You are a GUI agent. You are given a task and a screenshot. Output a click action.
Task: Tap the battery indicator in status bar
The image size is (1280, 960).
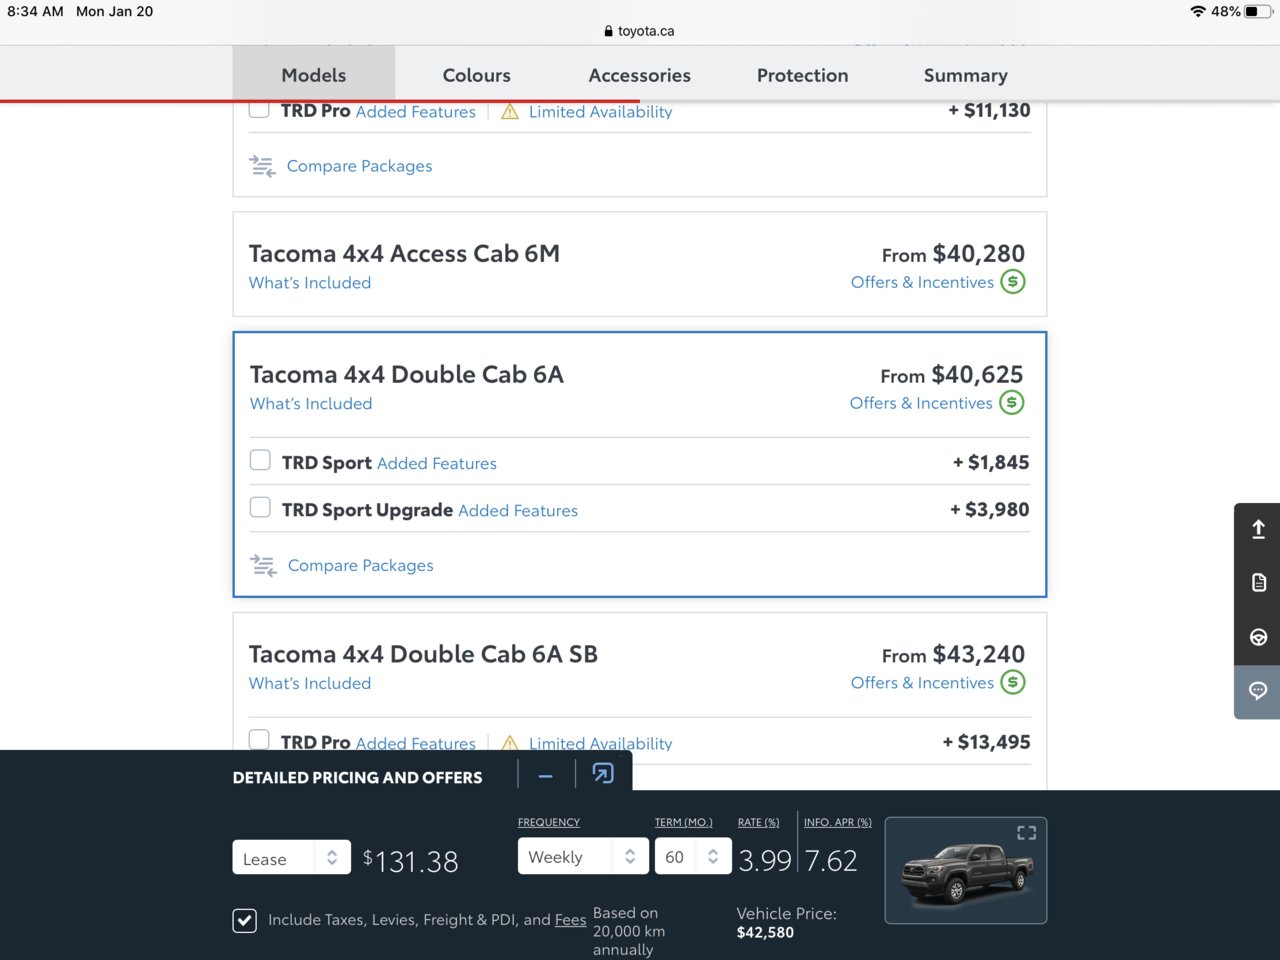1257,11
